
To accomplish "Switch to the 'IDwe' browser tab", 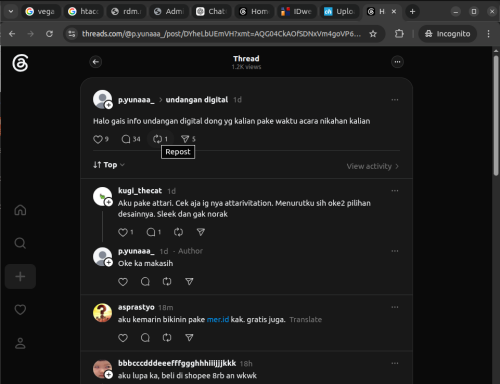I will click(297, 12).
